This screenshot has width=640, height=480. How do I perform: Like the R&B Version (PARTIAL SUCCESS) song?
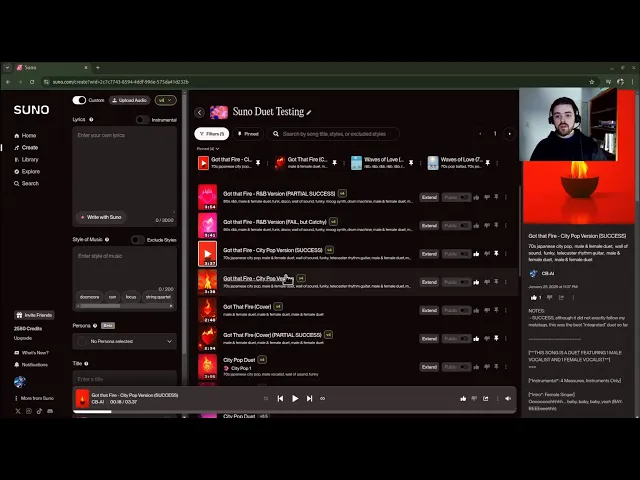point(476,198)
